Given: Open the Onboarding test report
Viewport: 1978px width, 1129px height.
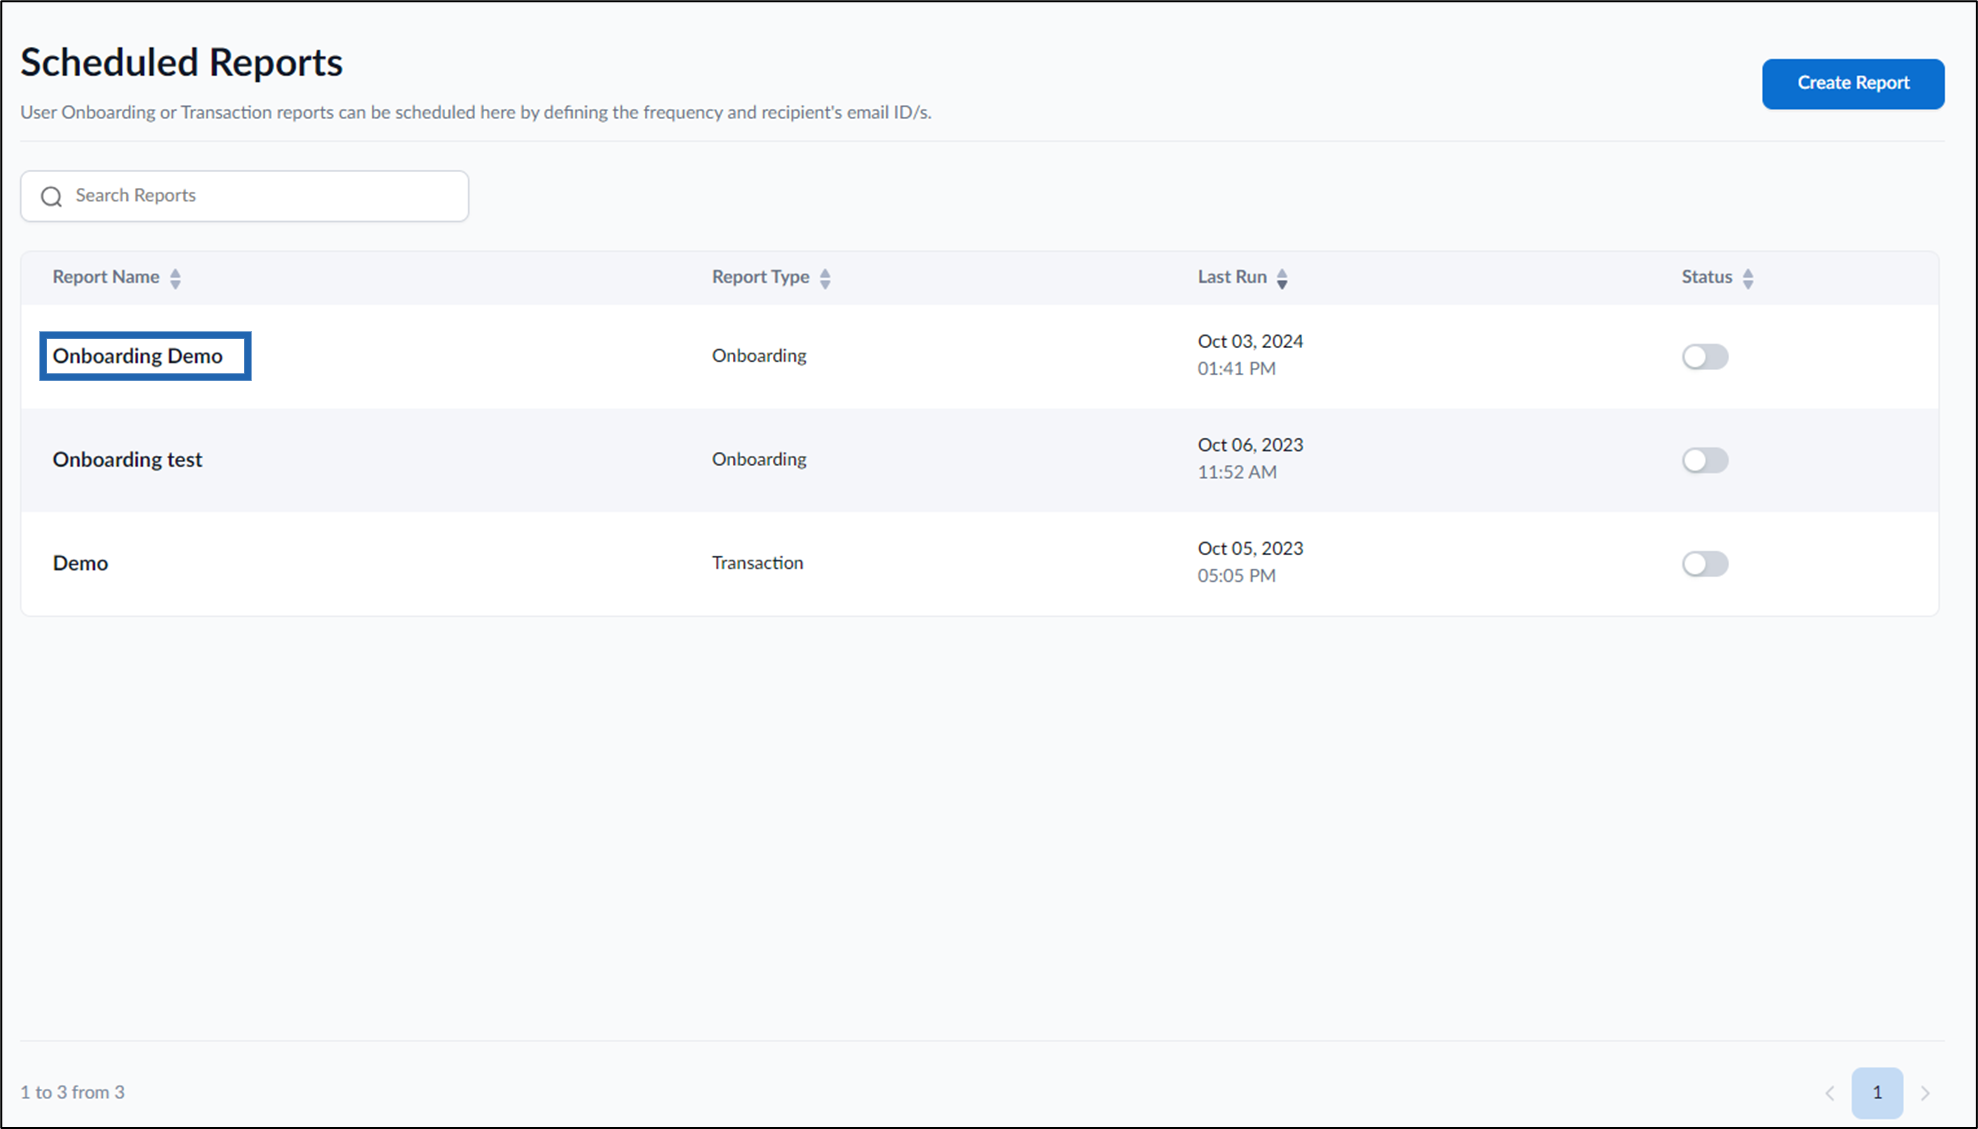Looking at the screenshot, I should click(127, 460).
